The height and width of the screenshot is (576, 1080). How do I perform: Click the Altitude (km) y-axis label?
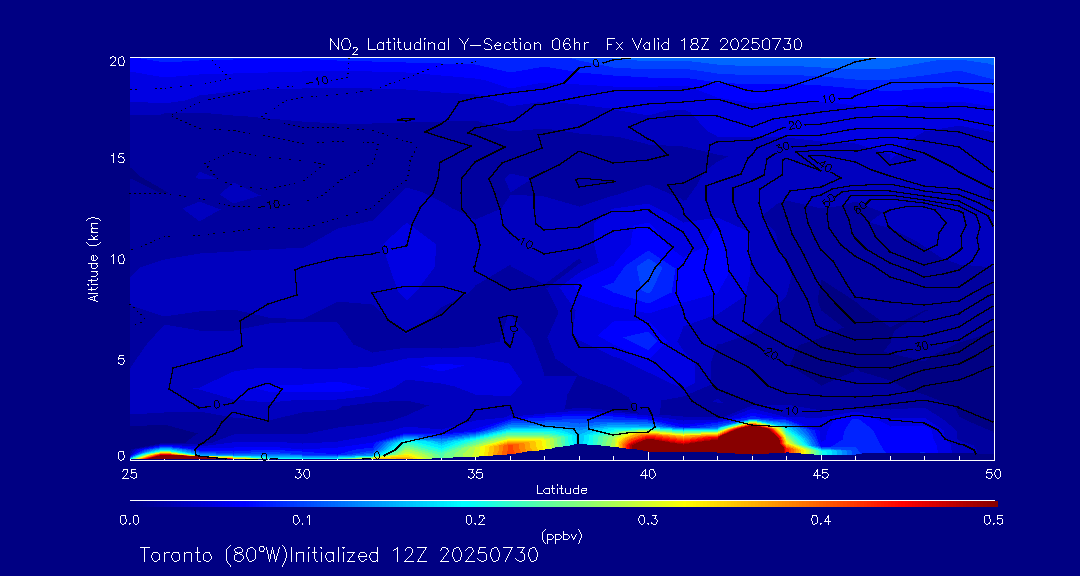94,259
